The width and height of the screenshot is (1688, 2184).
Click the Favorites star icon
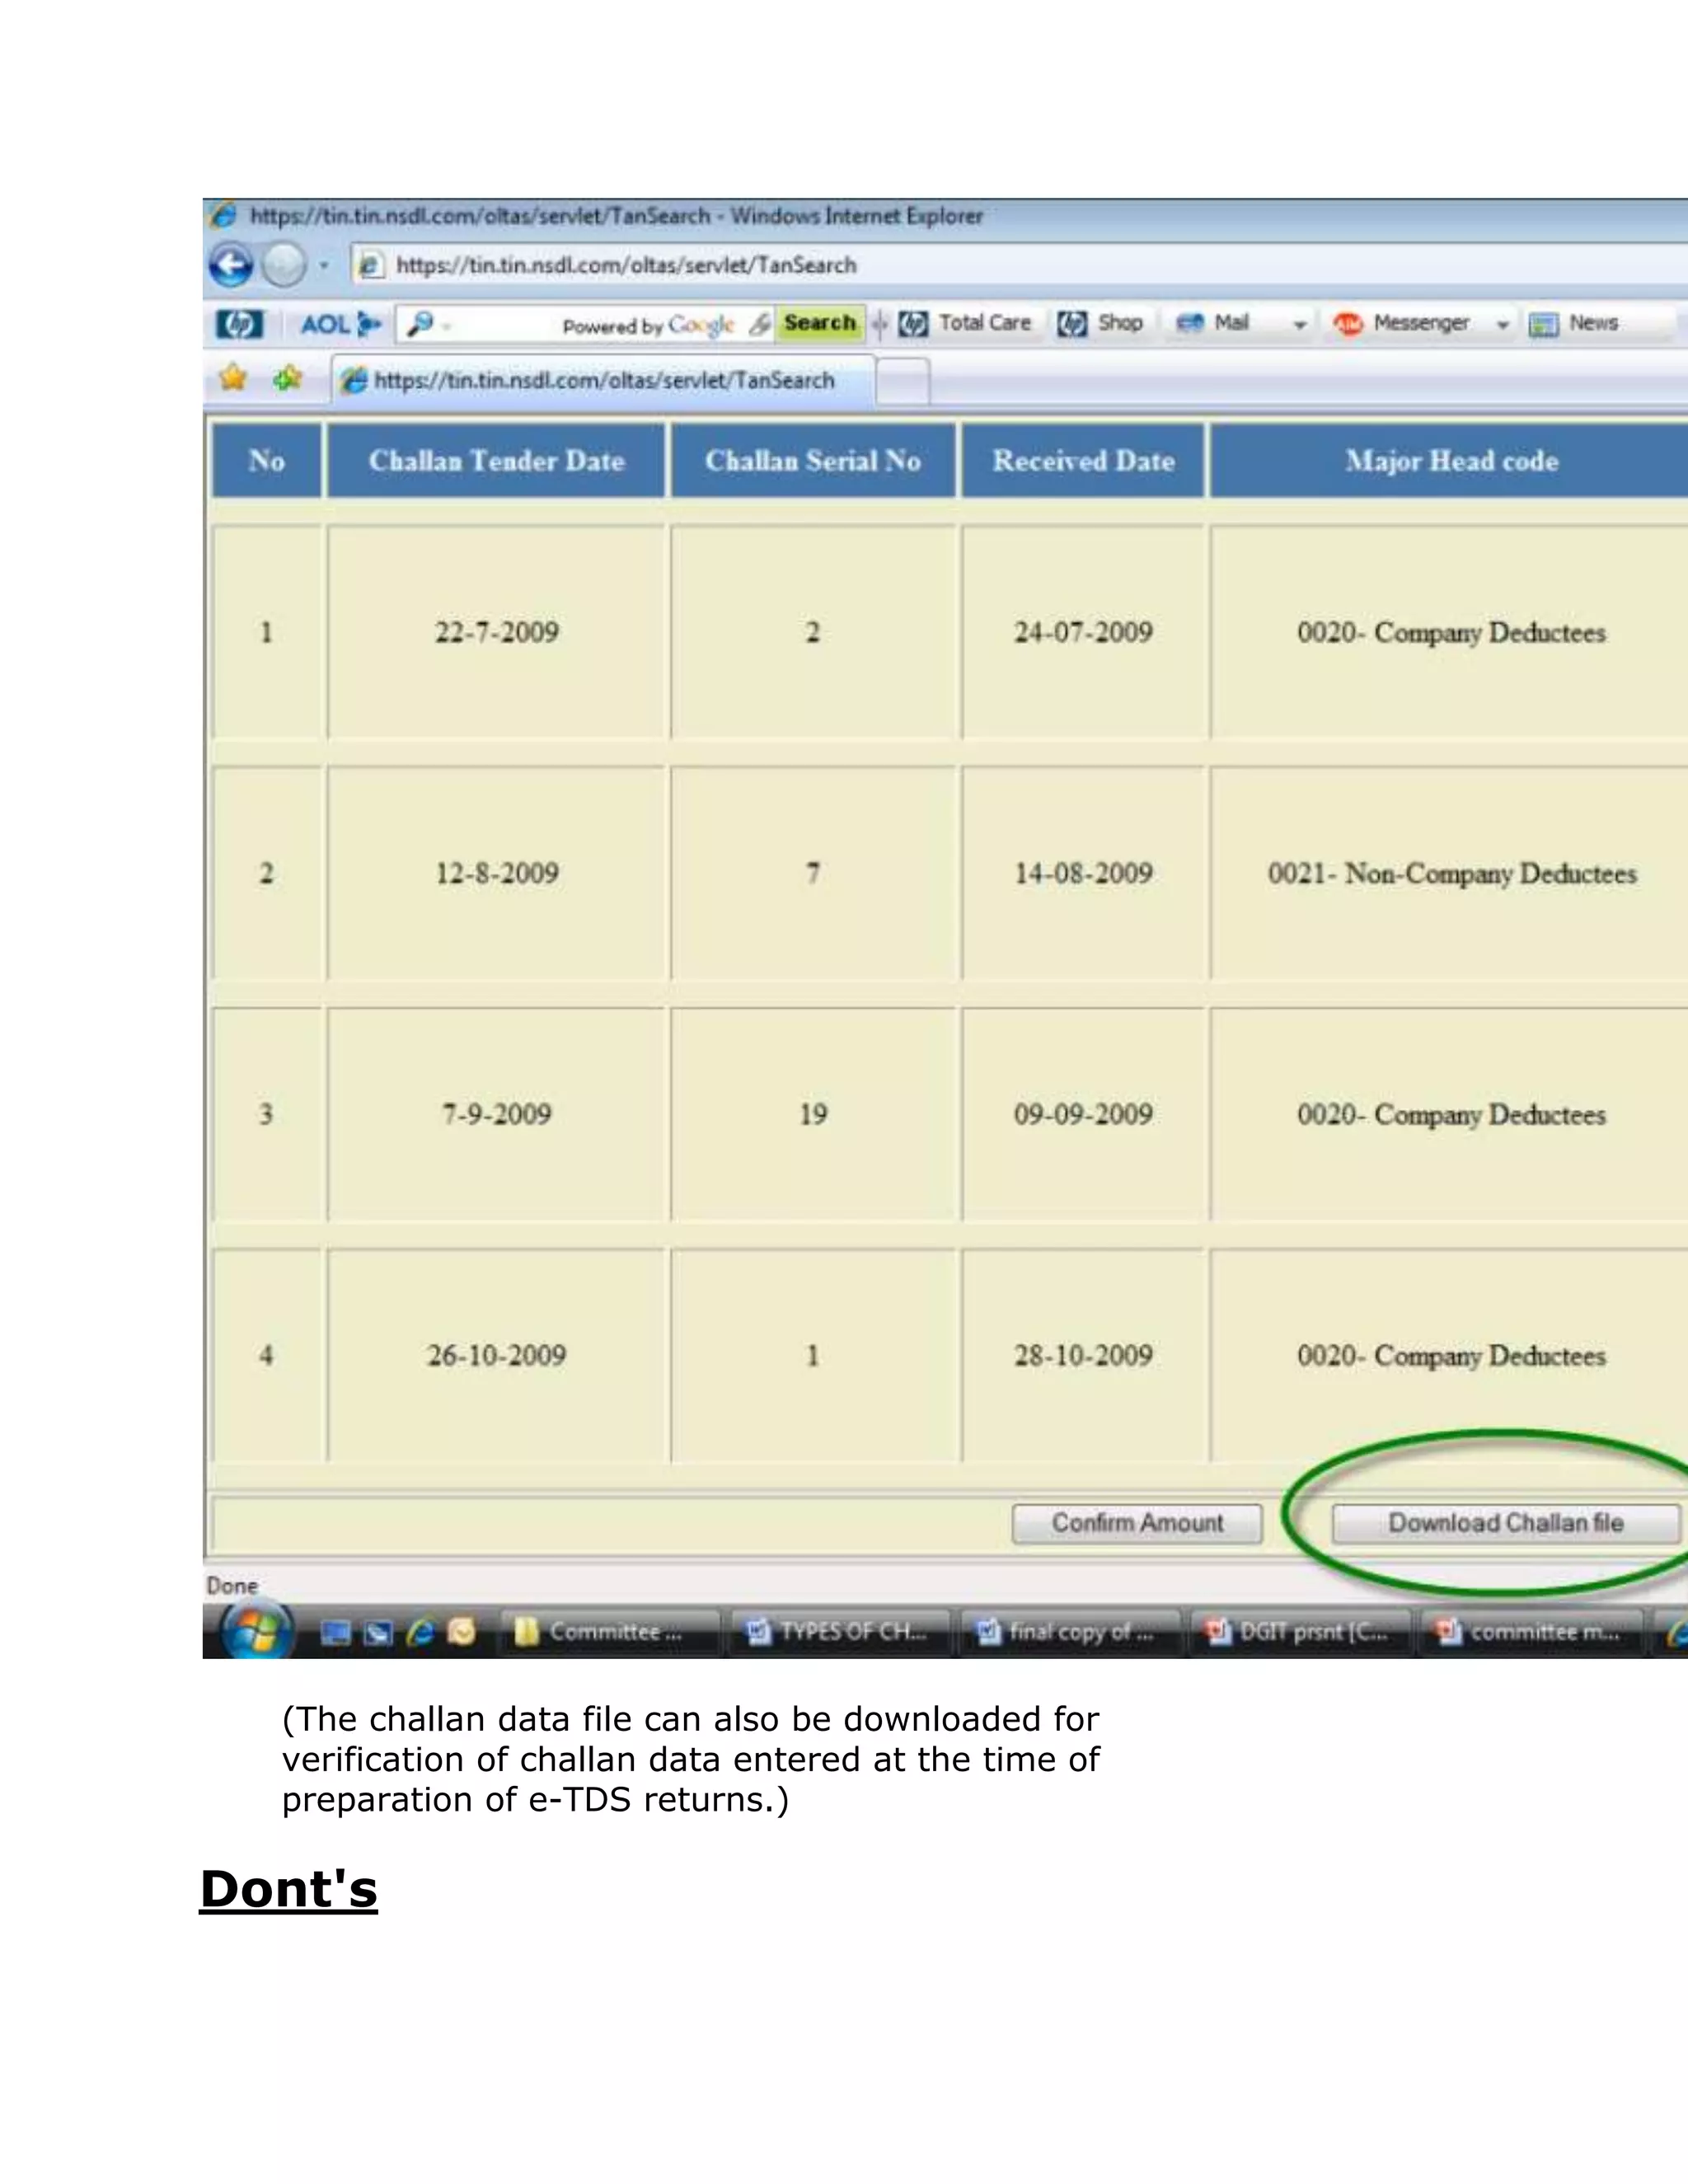(x=233, y=379)
